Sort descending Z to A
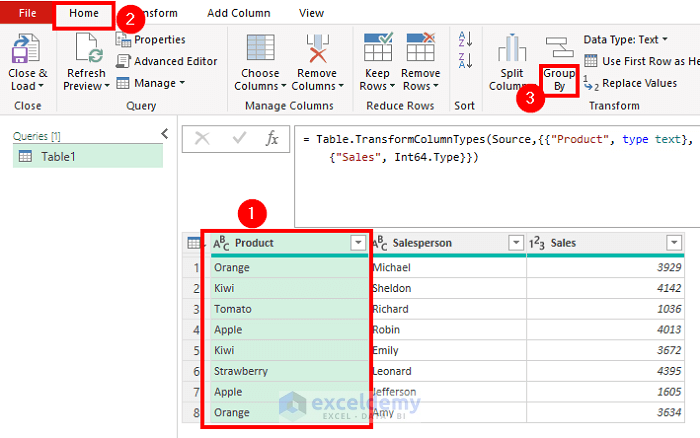 click(465, 60)
